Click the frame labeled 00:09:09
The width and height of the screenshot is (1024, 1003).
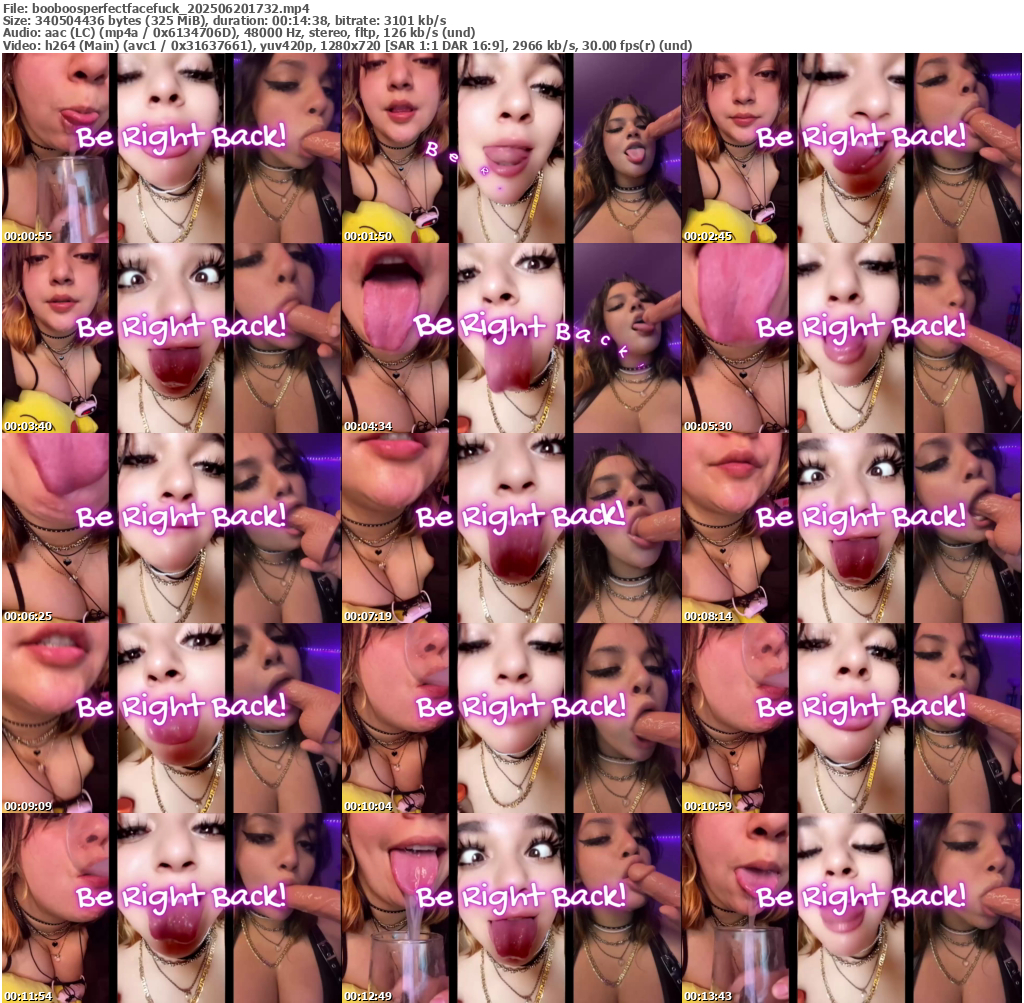coord(171,718)
